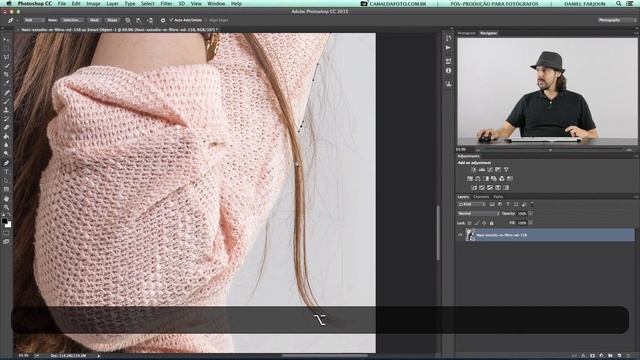Select the Rectangular Marquee tool
Screen dimensions: 640x360
click(x=6, y=48)
